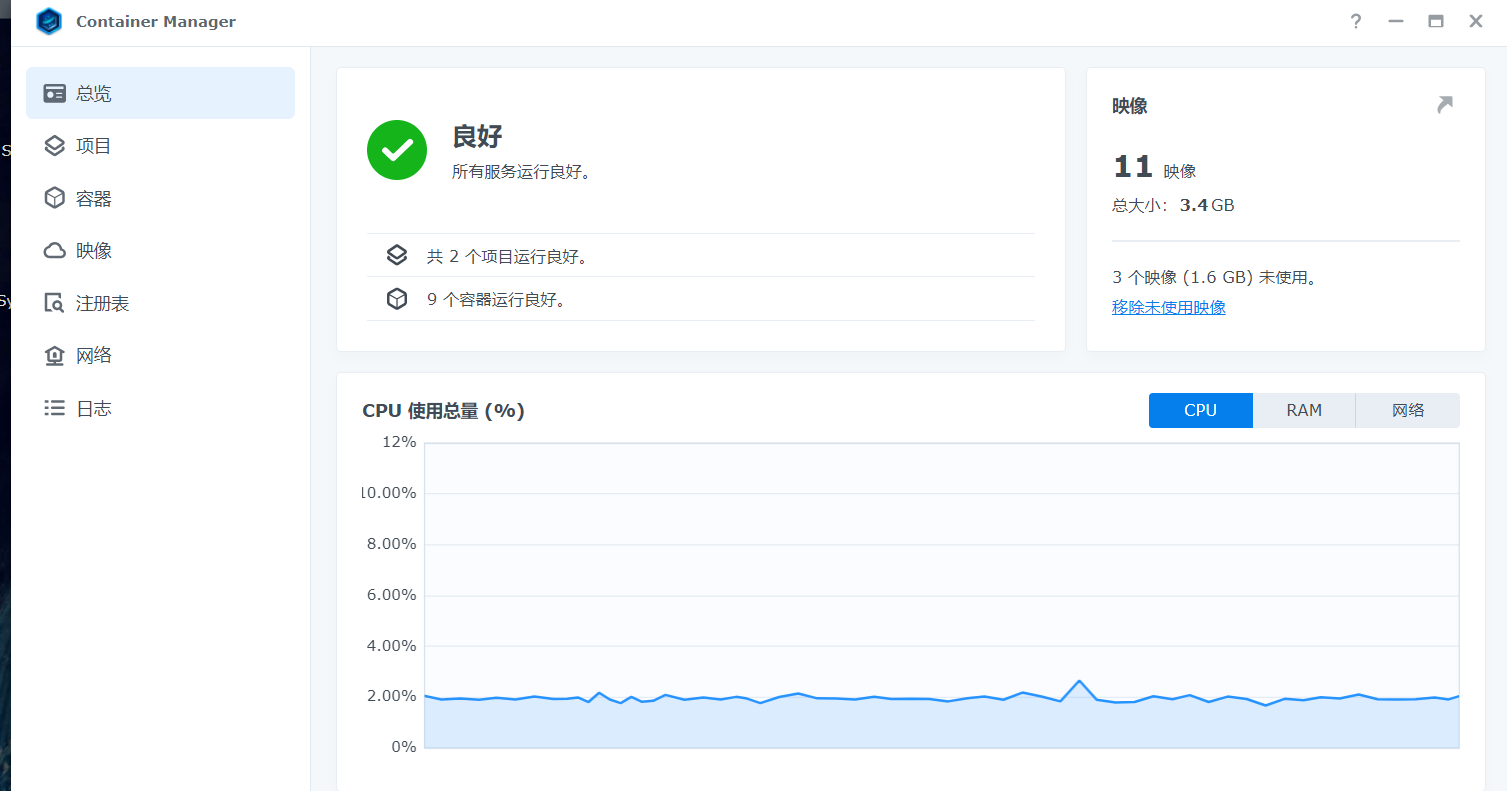Click the project status row icon
This screenshot has width=1507, height=791.
coord(397,254)
